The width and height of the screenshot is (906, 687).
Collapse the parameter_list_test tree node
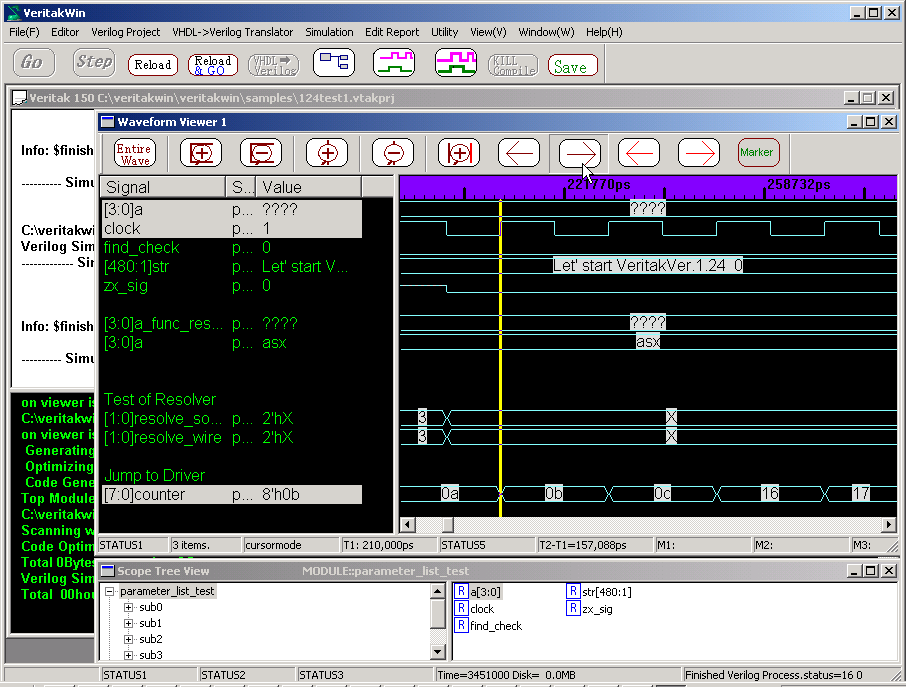click(109, 591)
